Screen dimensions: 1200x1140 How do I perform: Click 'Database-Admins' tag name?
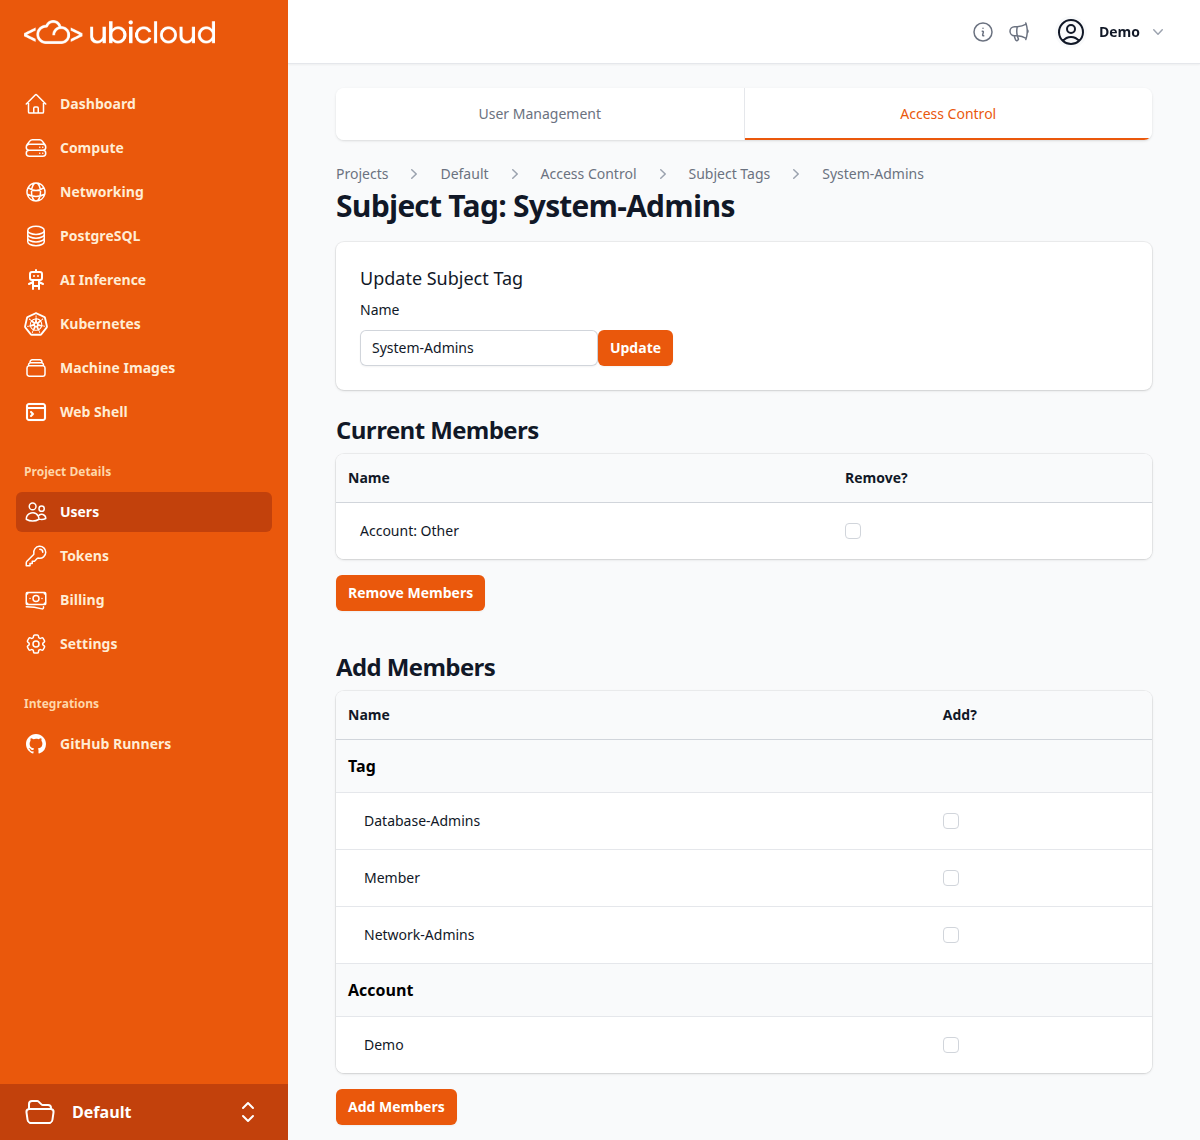click(x=422, y=821)
